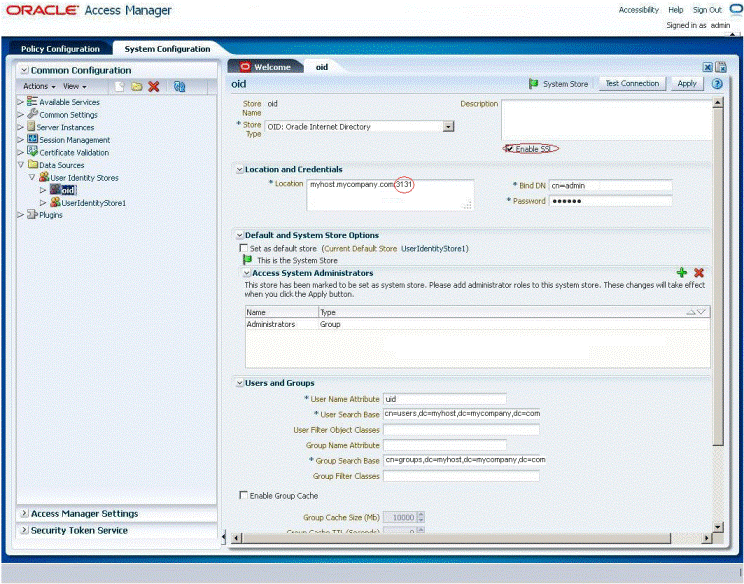This screenshot has height=584, width=744.
Task: Collapse the Access System Administrators section
Action: (x=247, y=273)
